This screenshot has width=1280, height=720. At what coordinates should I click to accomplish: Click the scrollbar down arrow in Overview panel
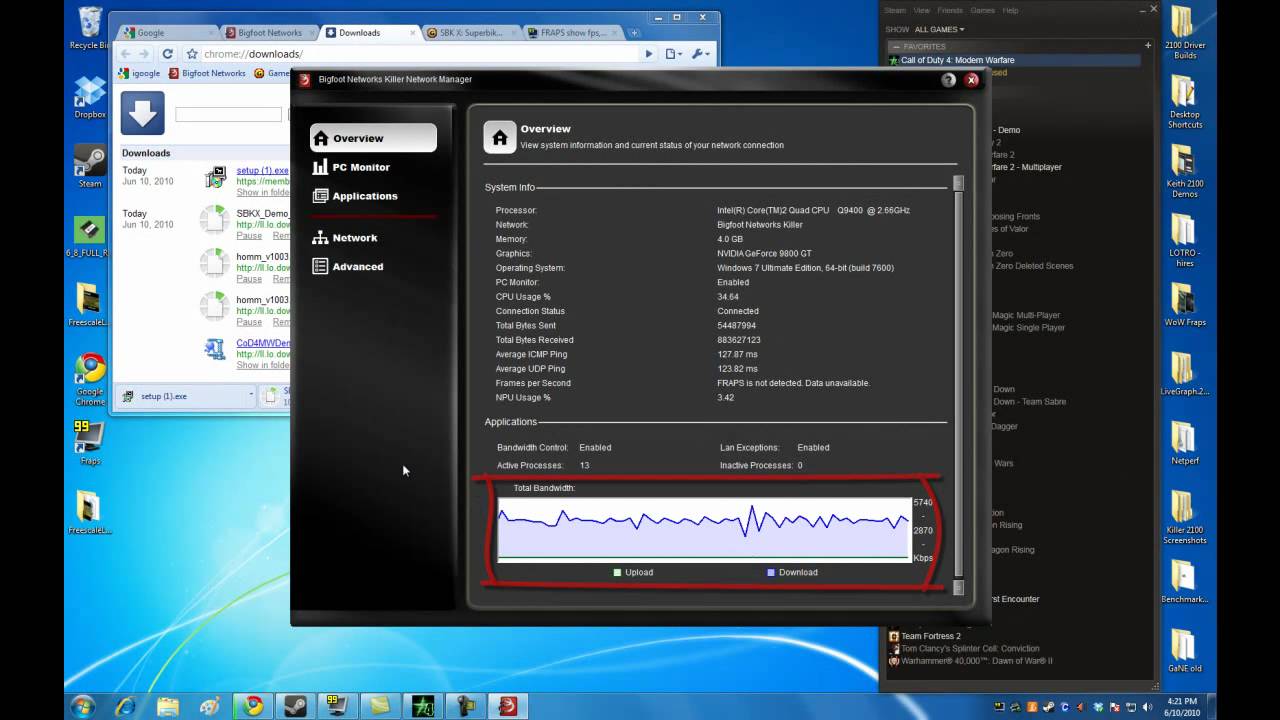click(x=958, y=588)
